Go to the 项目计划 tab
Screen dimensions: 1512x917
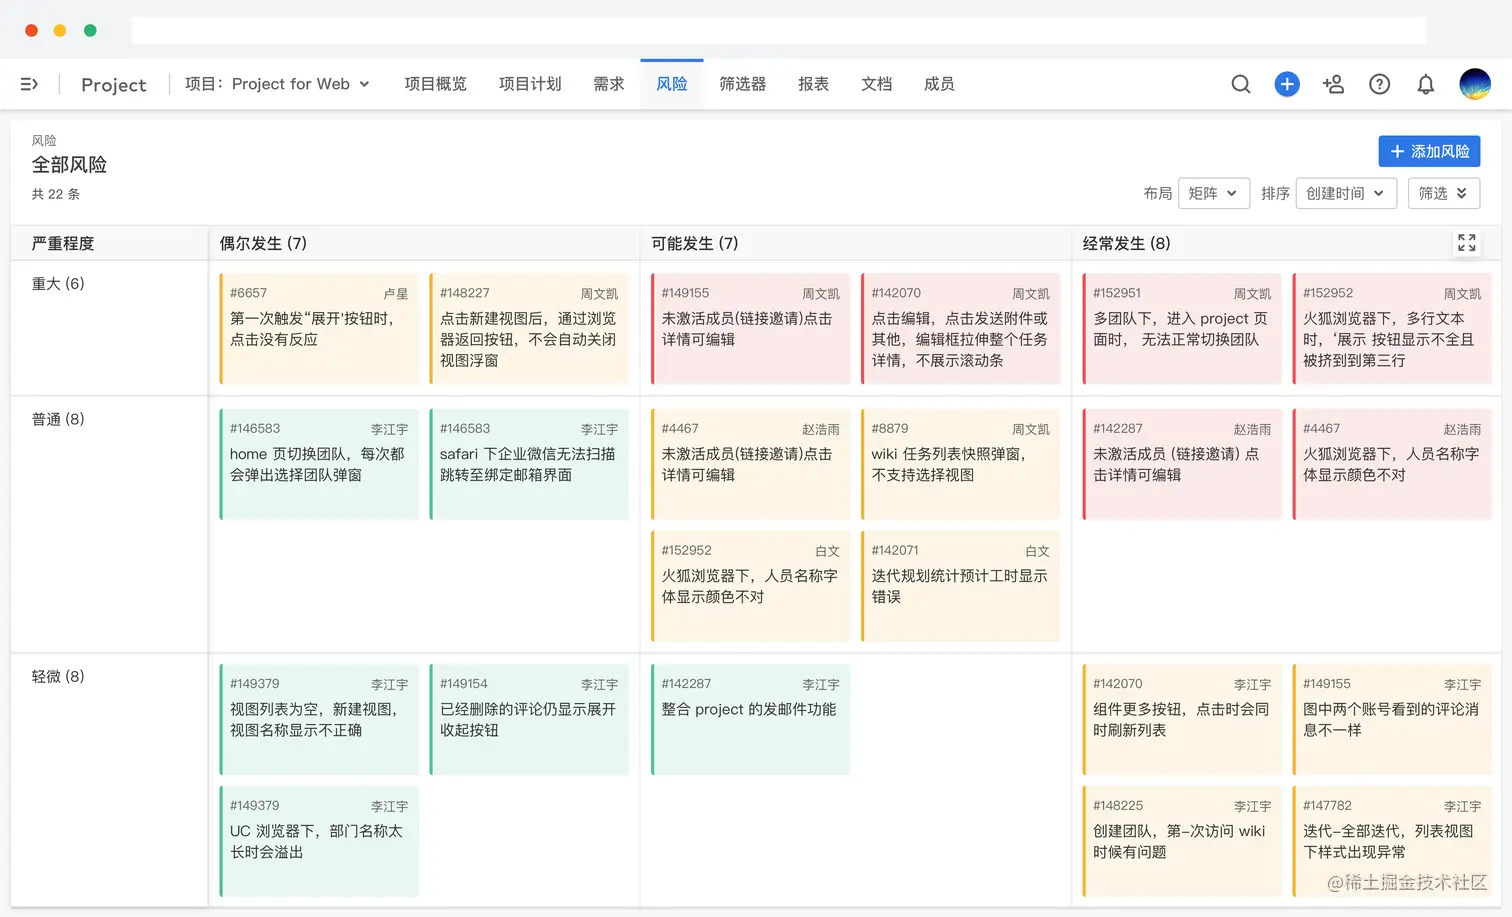[x=530, y=84]
